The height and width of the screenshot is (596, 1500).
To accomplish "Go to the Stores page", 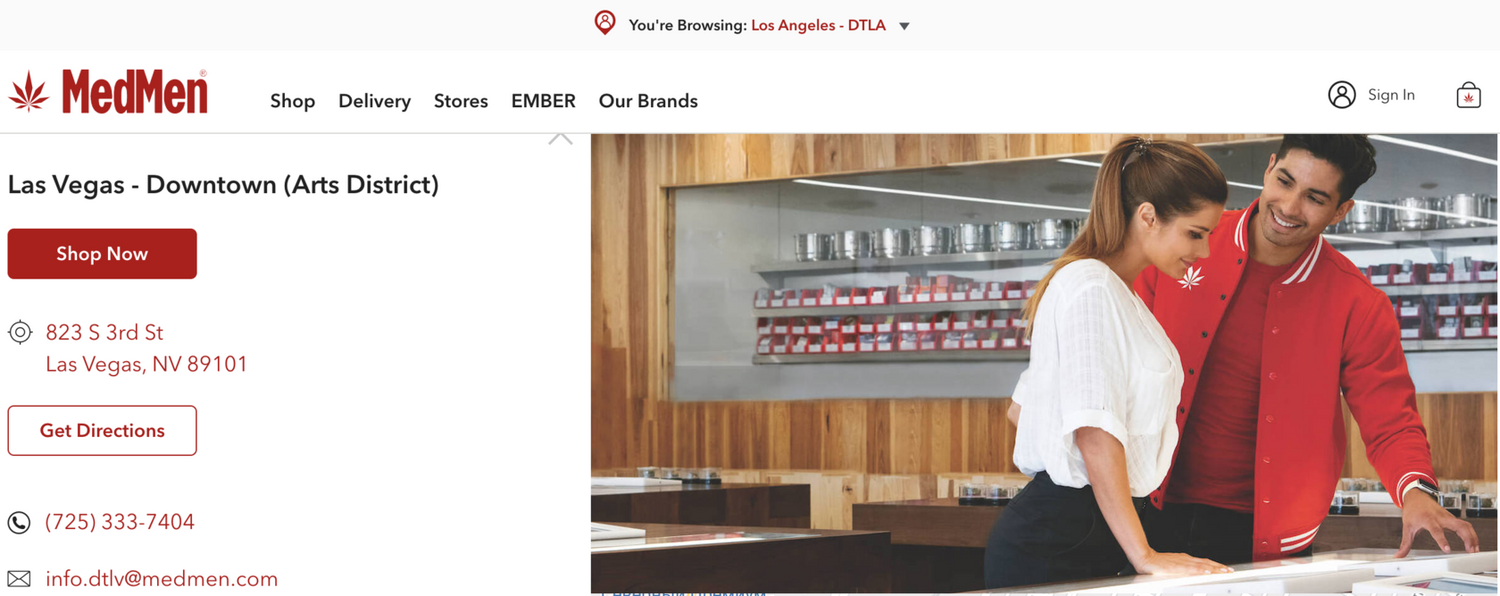I will pyautogui.click(x=461, y=101).
